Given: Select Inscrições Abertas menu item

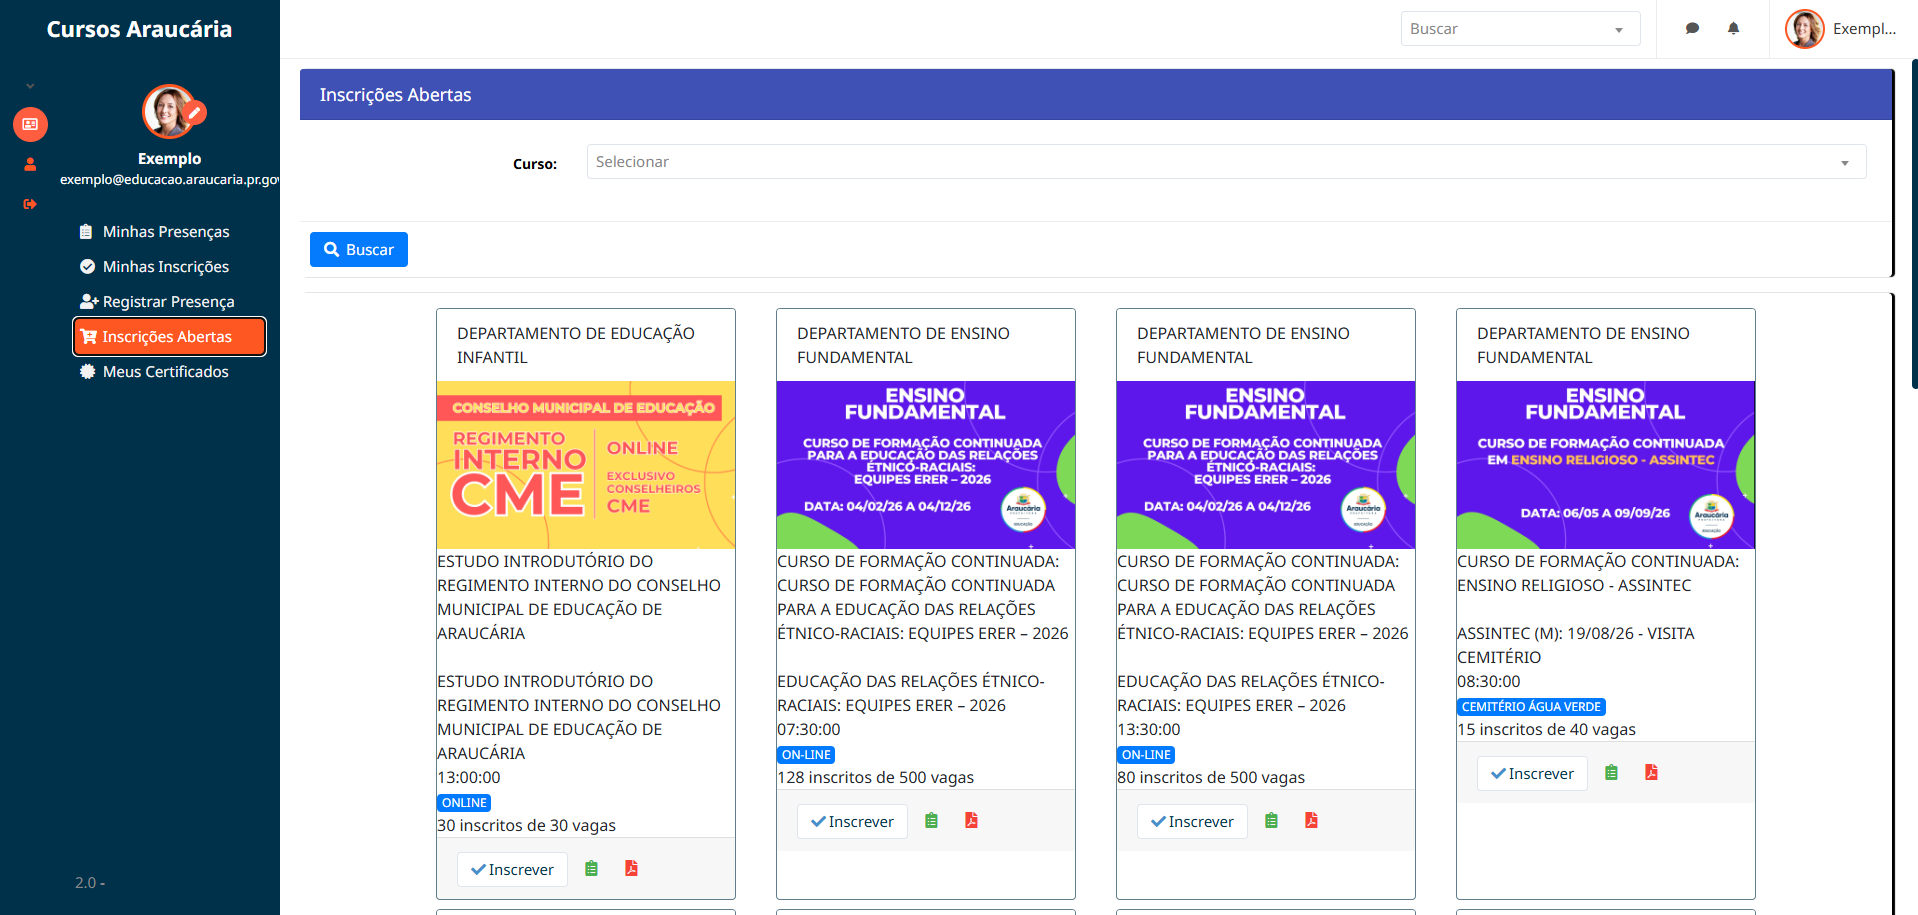Looking at the screenshot, I should pos(169,337).
